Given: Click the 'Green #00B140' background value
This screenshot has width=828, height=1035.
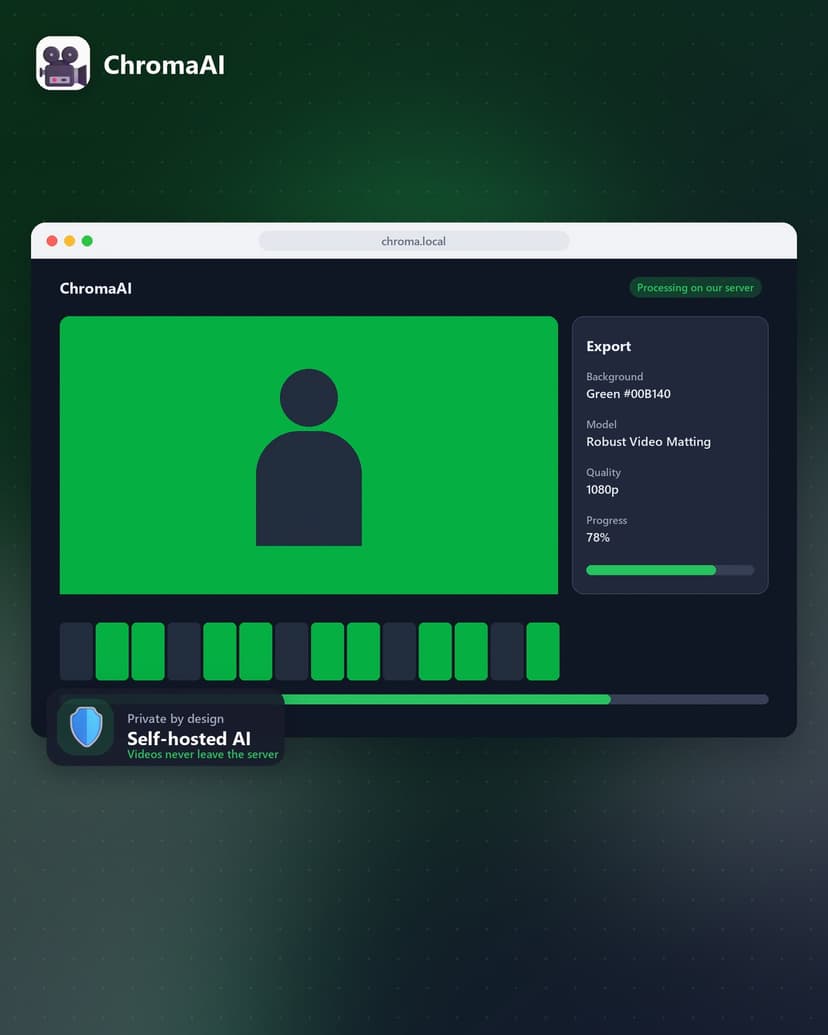Looking at the screenshot, I should click(x=629, y=394).
